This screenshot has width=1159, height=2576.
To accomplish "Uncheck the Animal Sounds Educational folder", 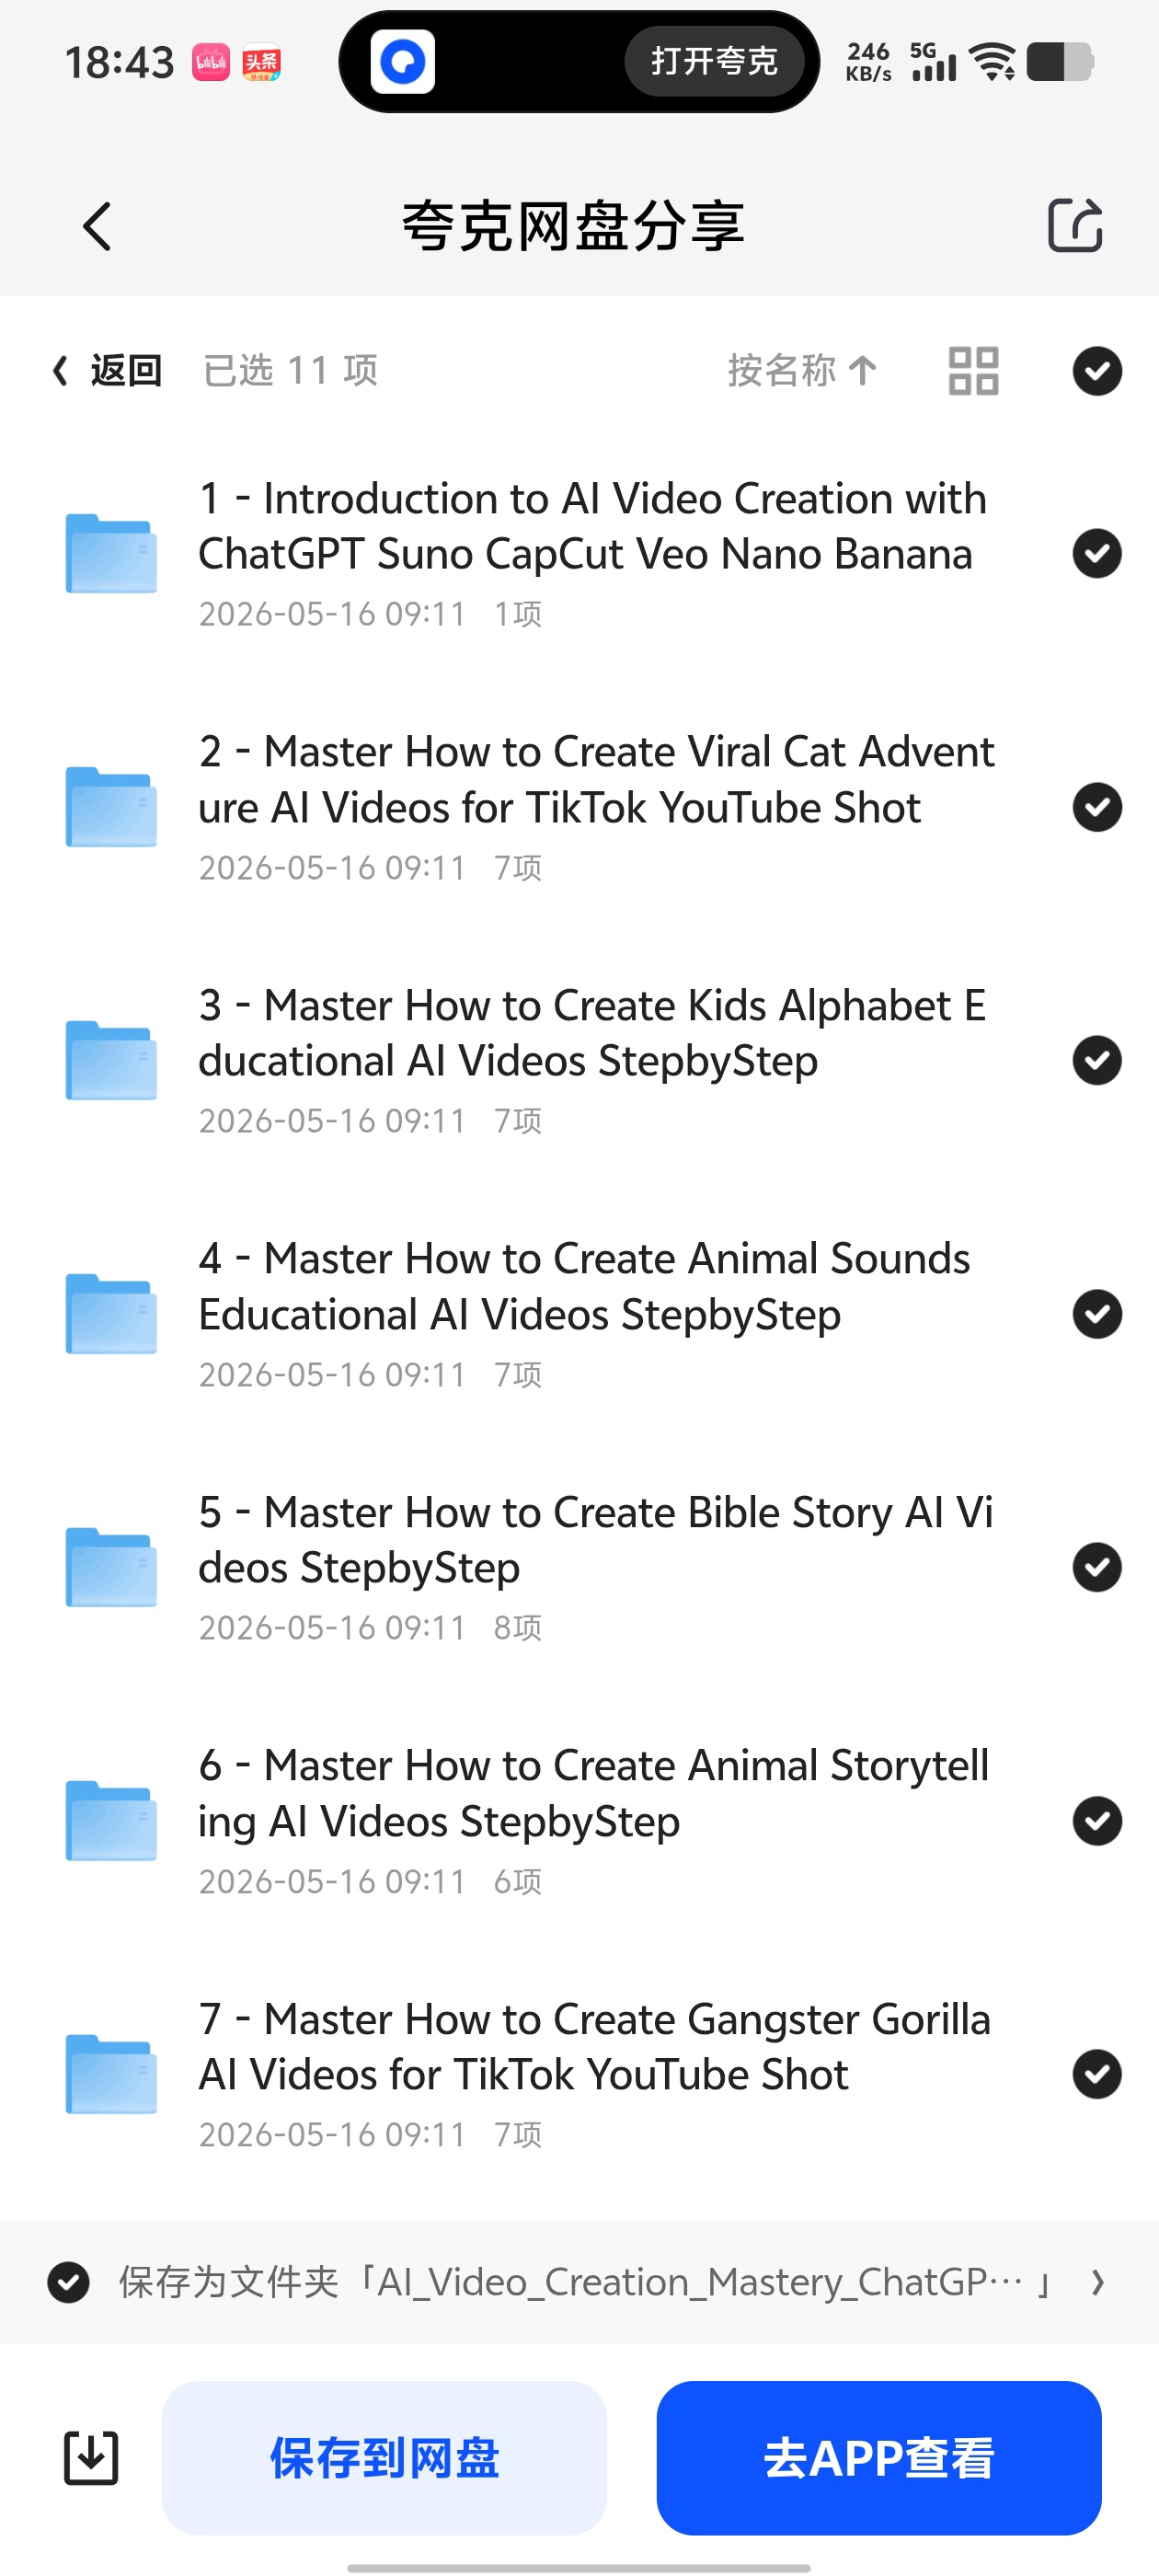I will coord(1097,1314).
